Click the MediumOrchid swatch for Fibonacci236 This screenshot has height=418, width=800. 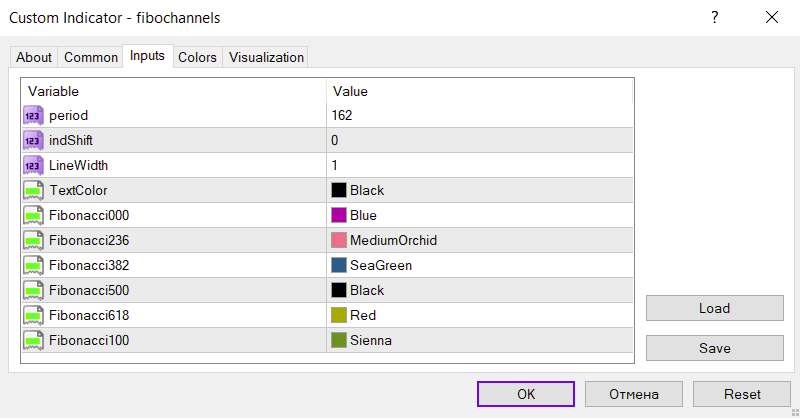click(x=339, y=240)
